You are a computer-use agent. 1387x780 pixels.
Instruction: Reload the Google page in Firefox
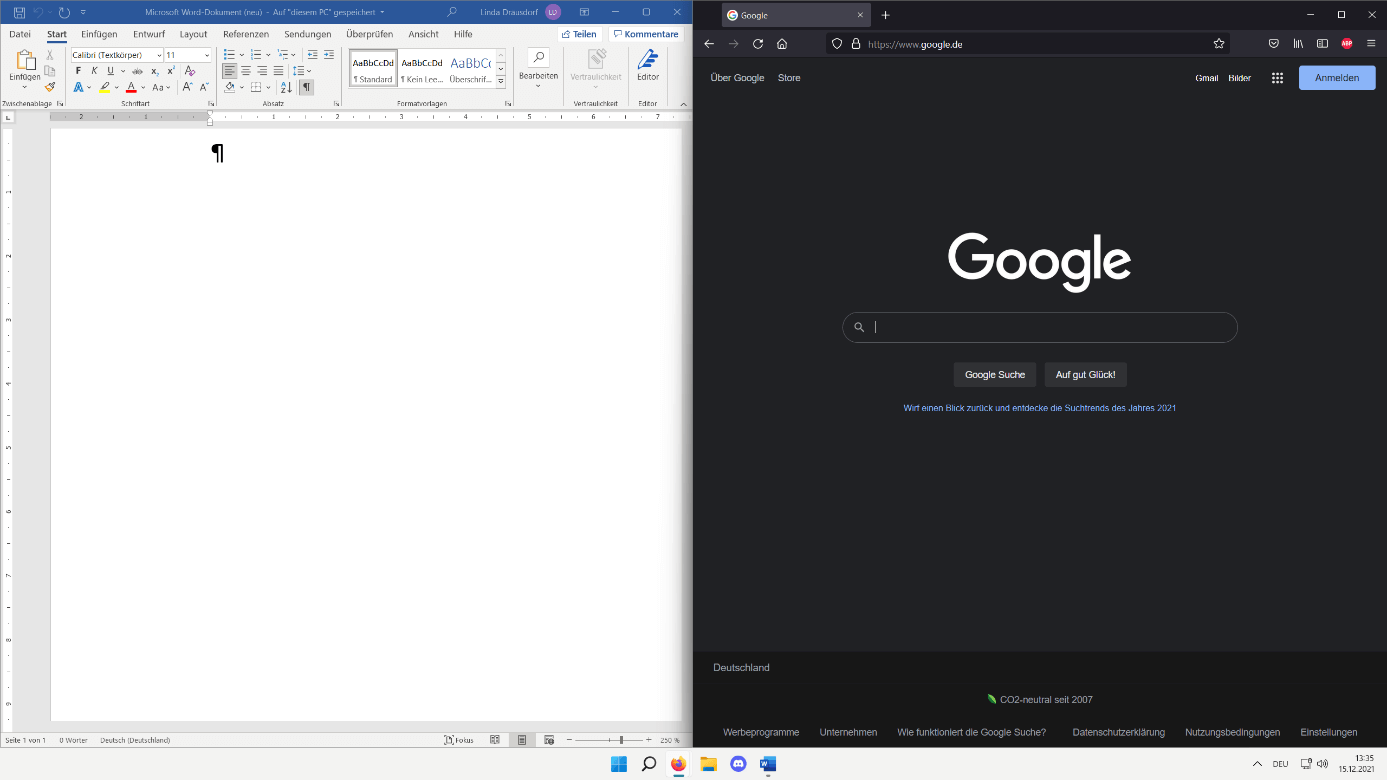758,44
